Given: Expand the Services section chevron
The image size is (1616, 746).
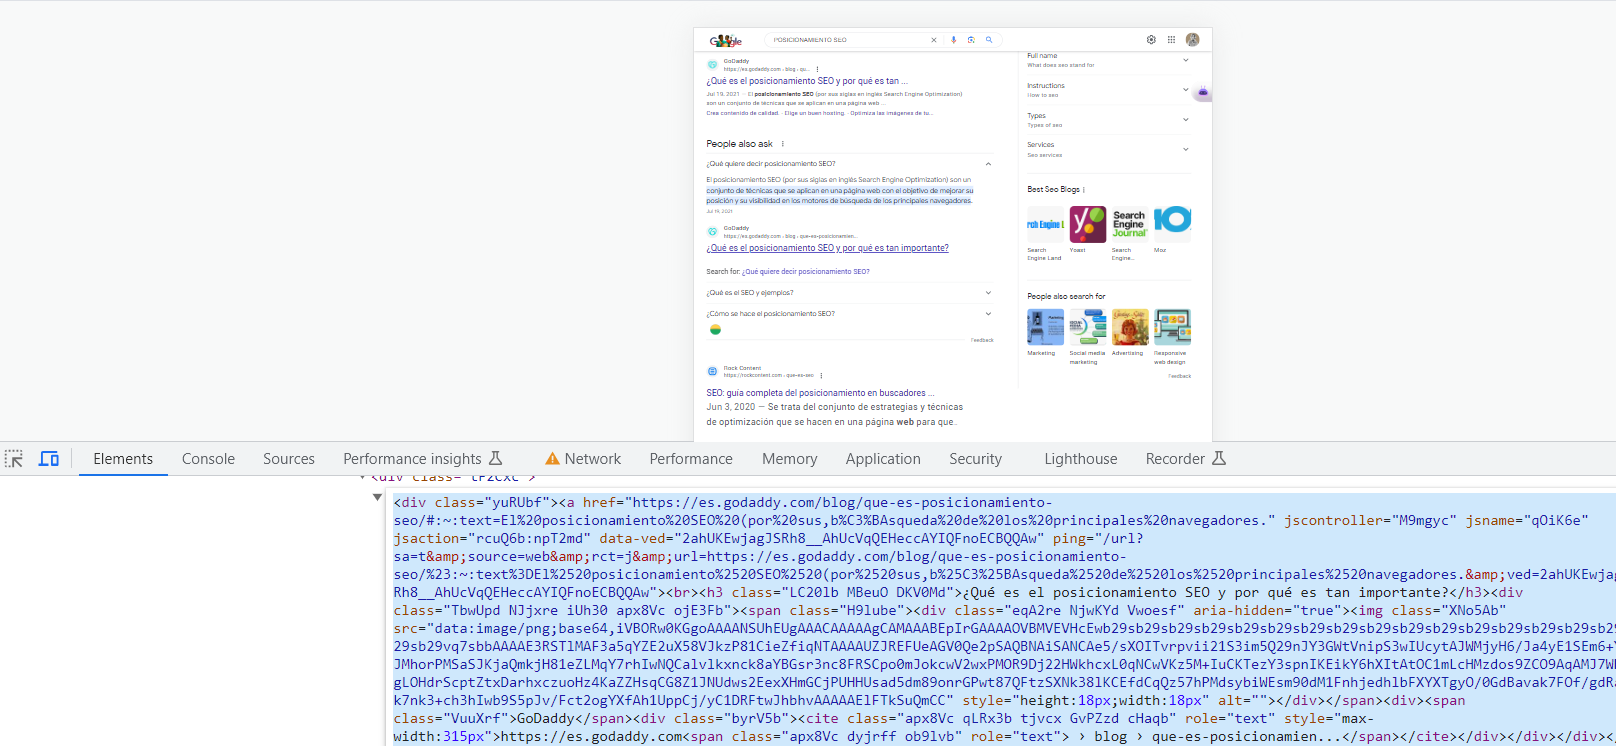Looking at the screenshot, I should coord(1186,149).
